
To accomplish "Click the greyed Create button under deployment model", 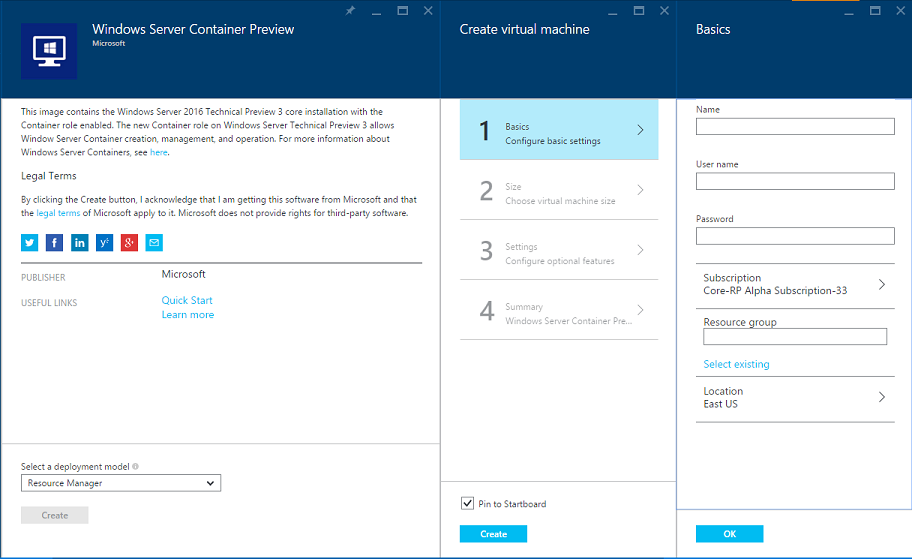I will (x=55, y=515).
